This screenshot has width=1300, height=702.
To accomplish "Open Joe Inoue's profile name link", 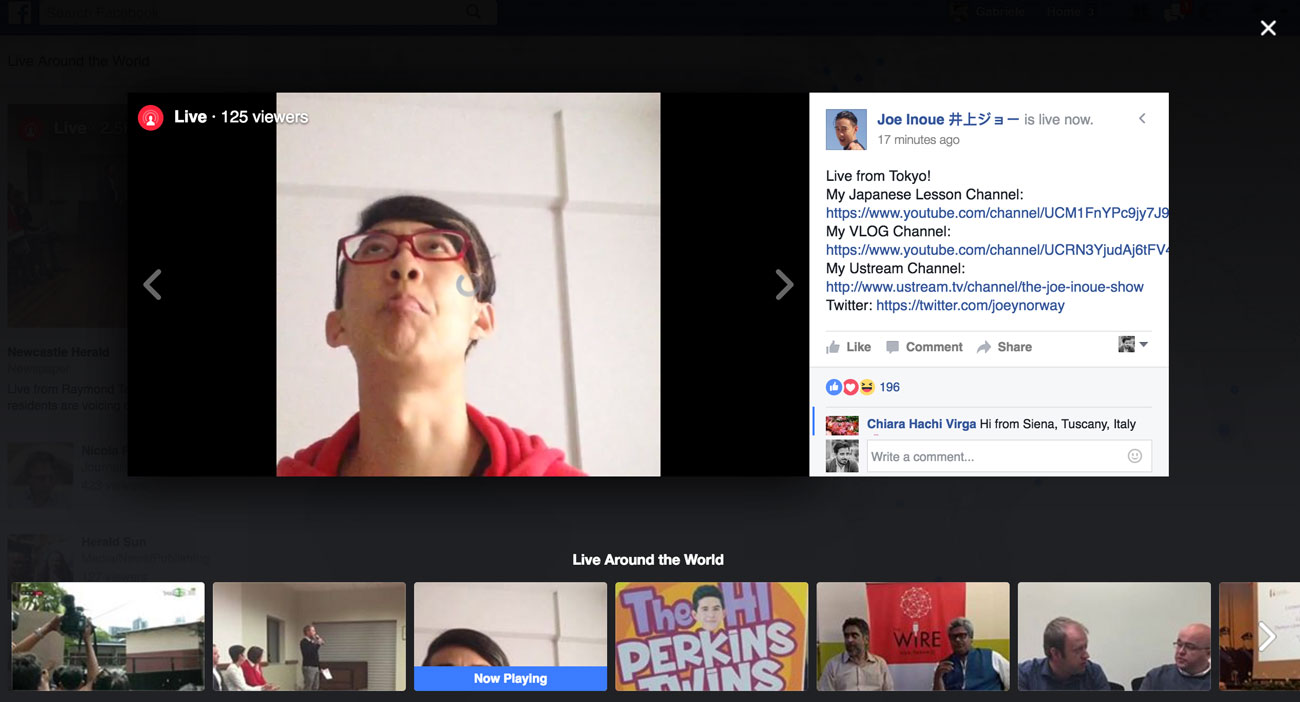I will tap(947, 119).
